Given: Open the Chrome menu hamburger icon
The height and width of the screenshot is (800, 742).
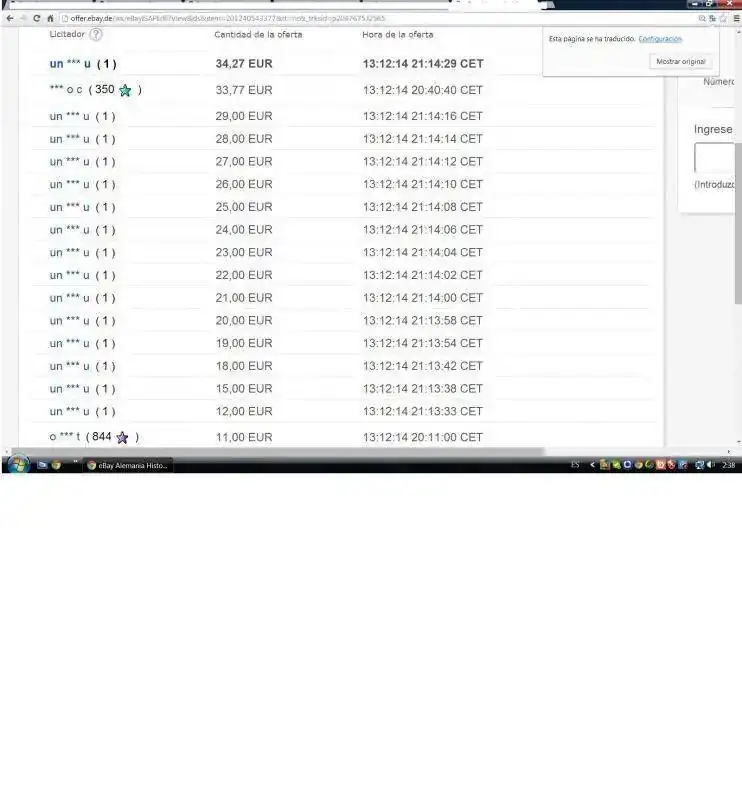Looking at the screenshot, I should pos(735,18).
